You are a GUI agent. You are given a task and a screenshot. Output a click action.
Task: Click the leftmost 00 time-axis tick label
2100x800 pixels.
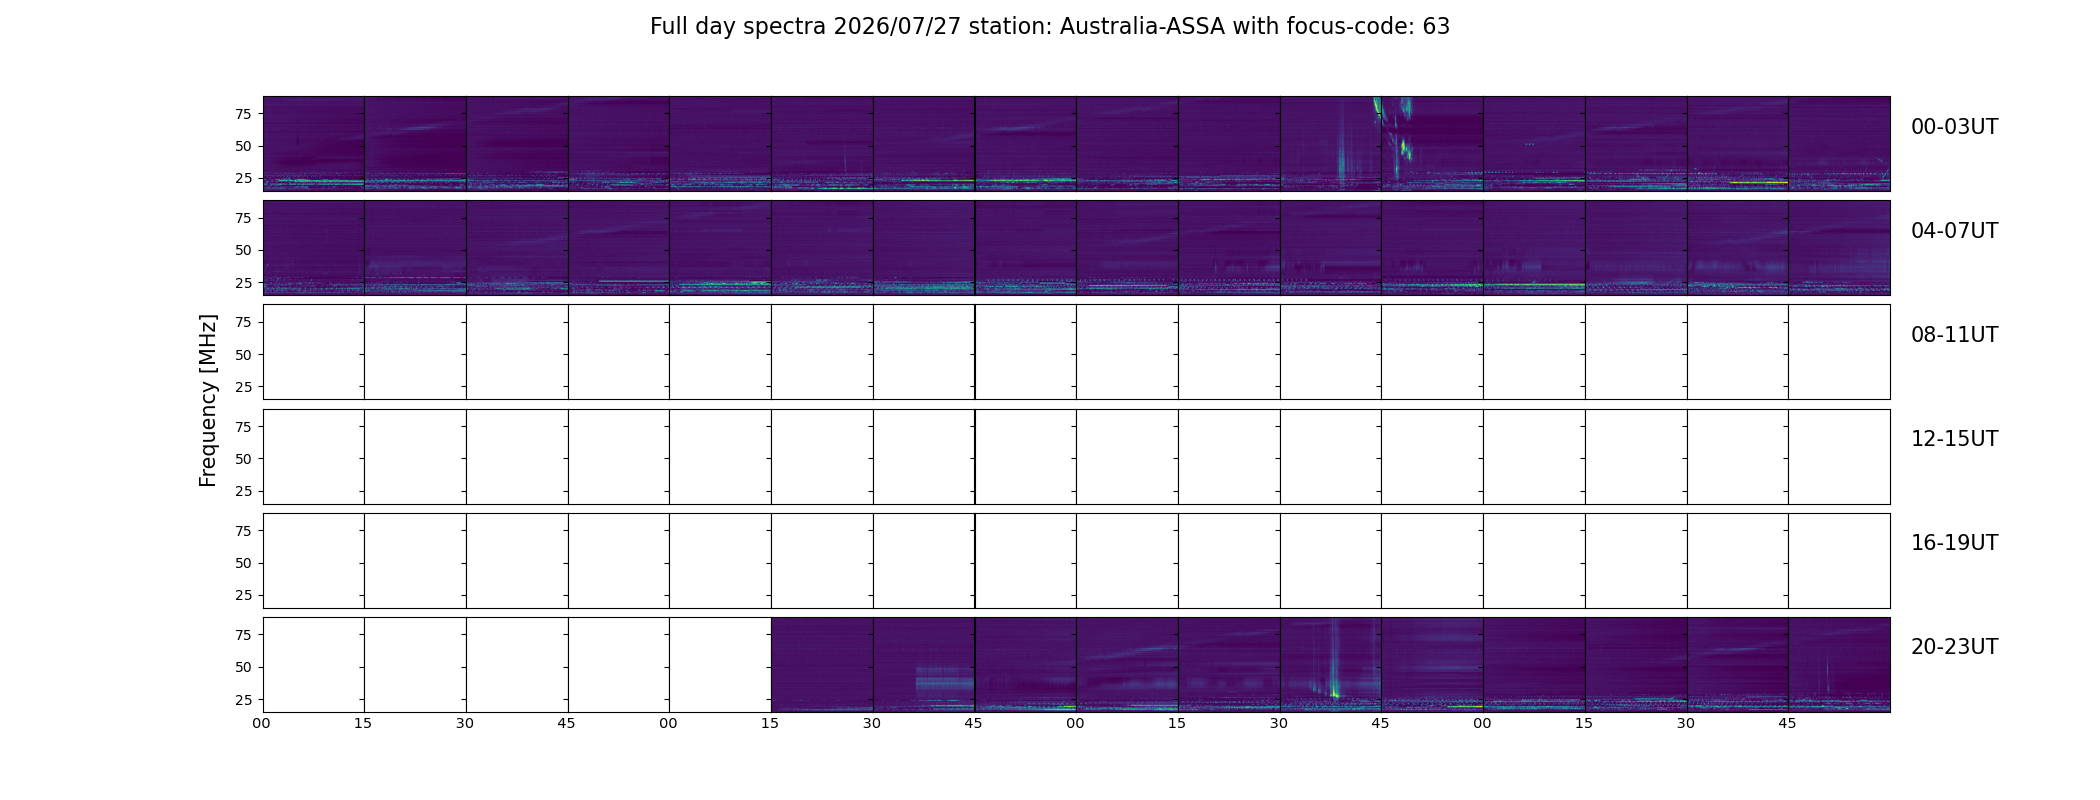[262, 723]
